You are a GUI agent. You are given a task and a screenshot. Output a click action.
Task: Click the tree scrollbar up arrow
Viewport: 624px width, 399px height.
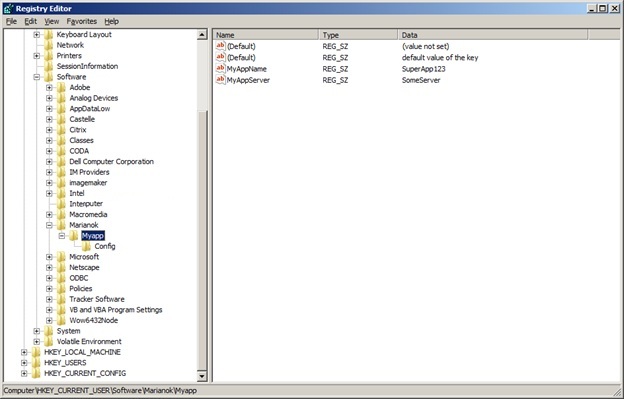click(202, 35)
